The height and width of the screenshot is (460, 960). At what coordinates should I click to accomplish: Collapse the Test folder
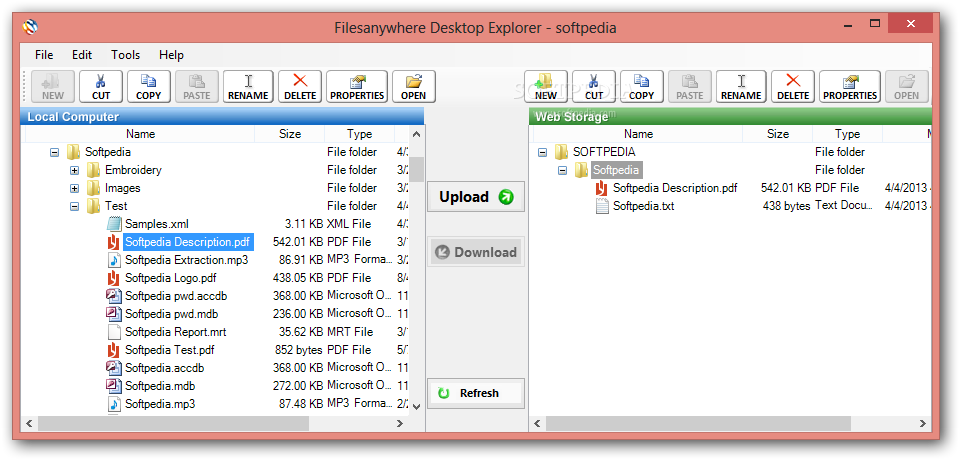(x=75, y=206)
